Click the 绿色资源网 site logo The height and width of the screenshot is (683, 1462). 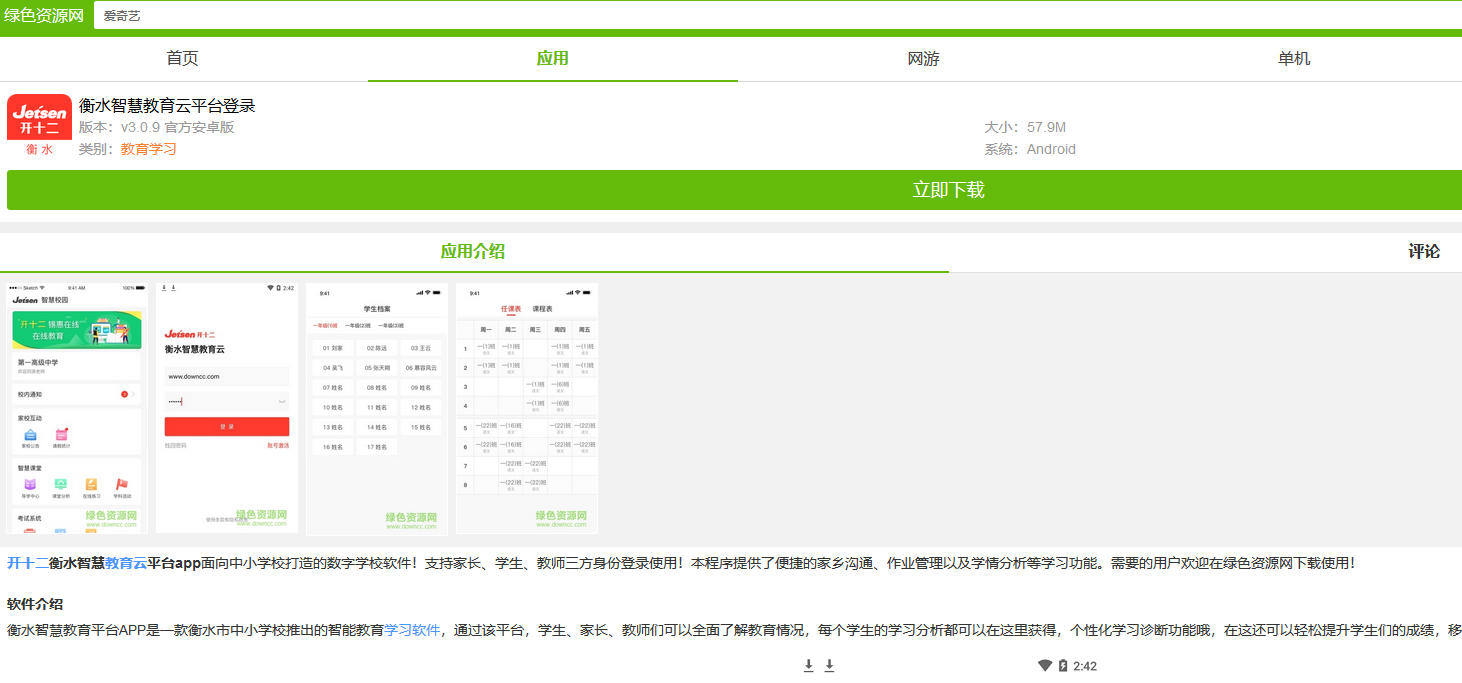(x=44, y=16)
